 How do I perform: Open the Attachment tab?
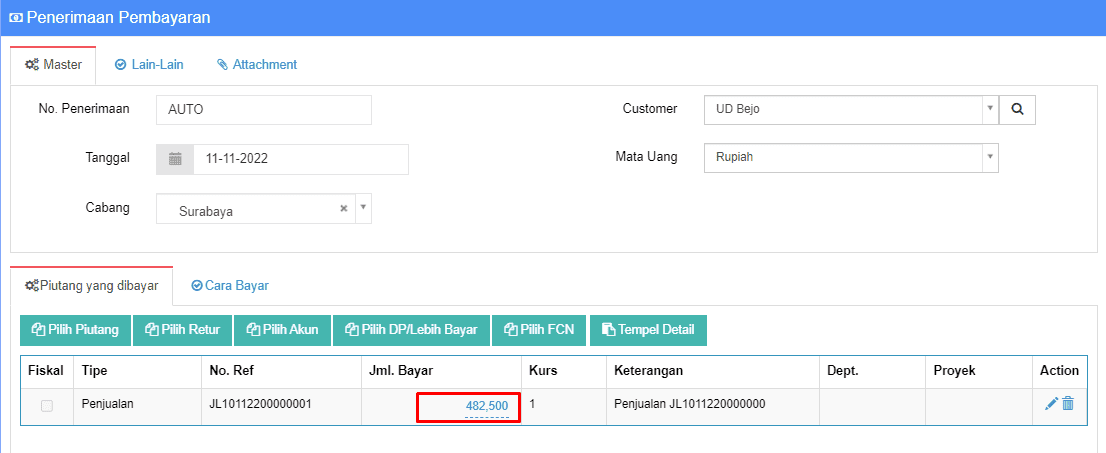[x=257, y=64]
